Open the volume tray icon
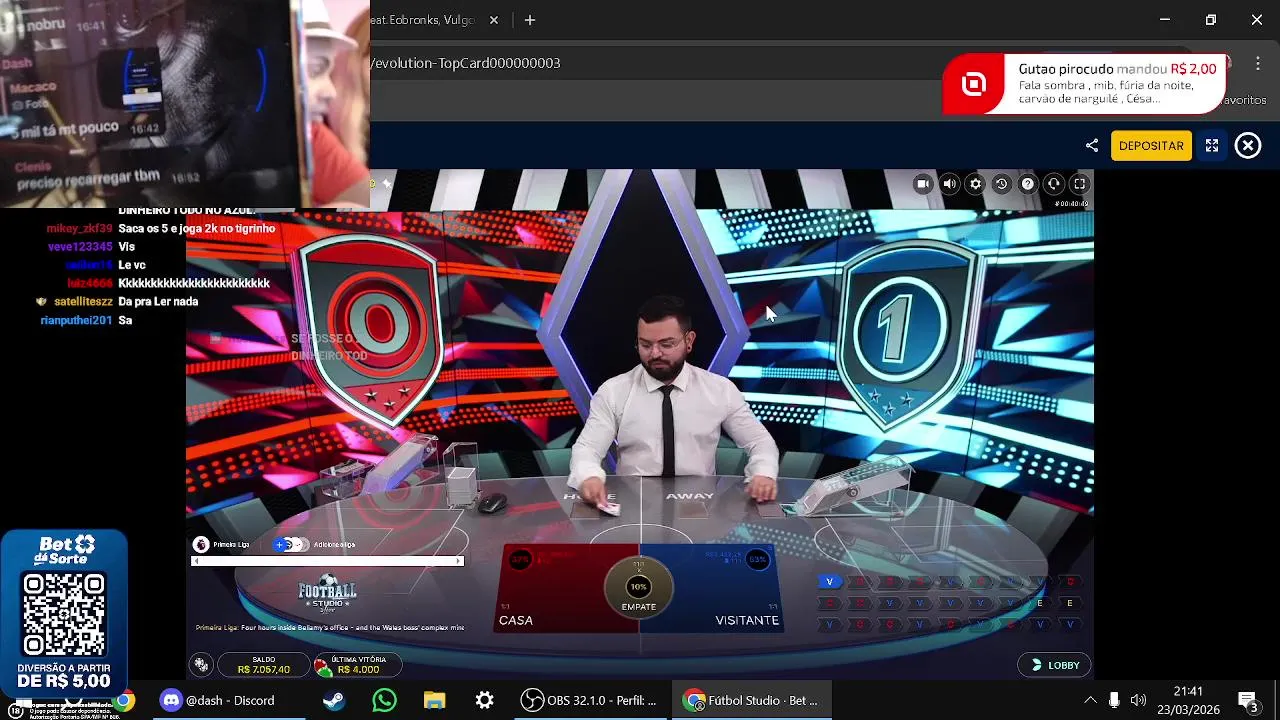The image size is (1280, 720). 1138,701
